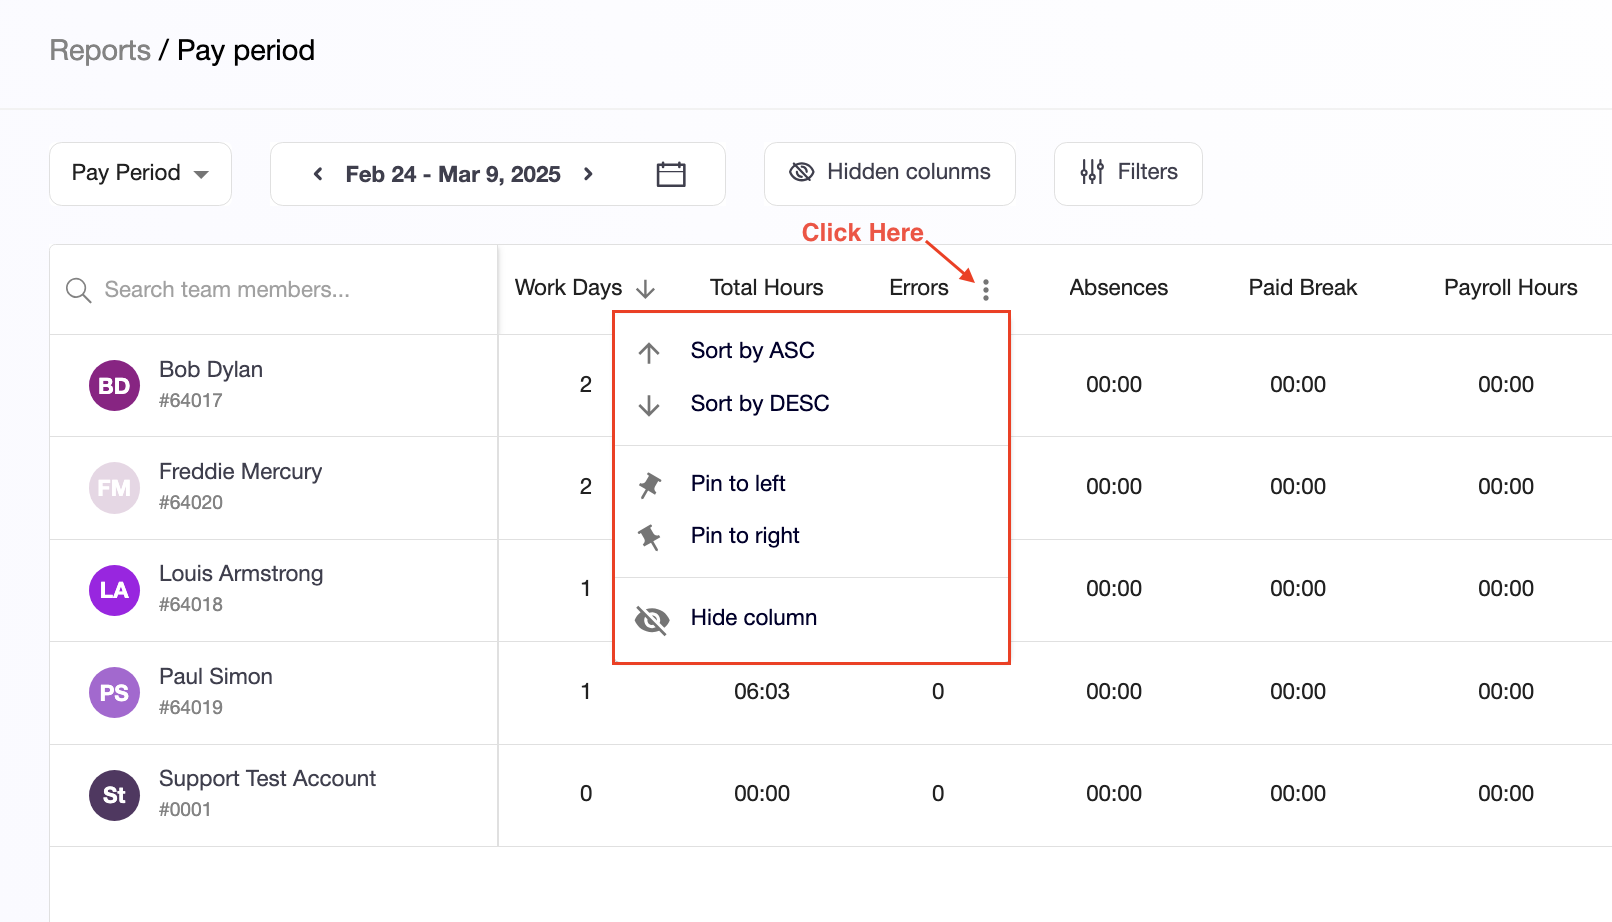This screenshot has height=922, width=1612.
Task: Click the Payroll Hours column header
Action: point(1511,288)
